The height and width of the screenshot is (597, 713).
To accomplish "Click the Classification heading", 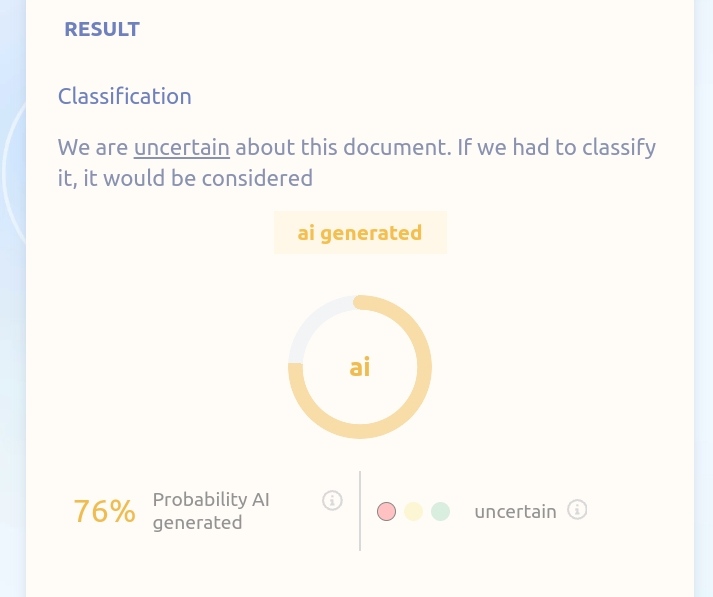I will [125, 97].
